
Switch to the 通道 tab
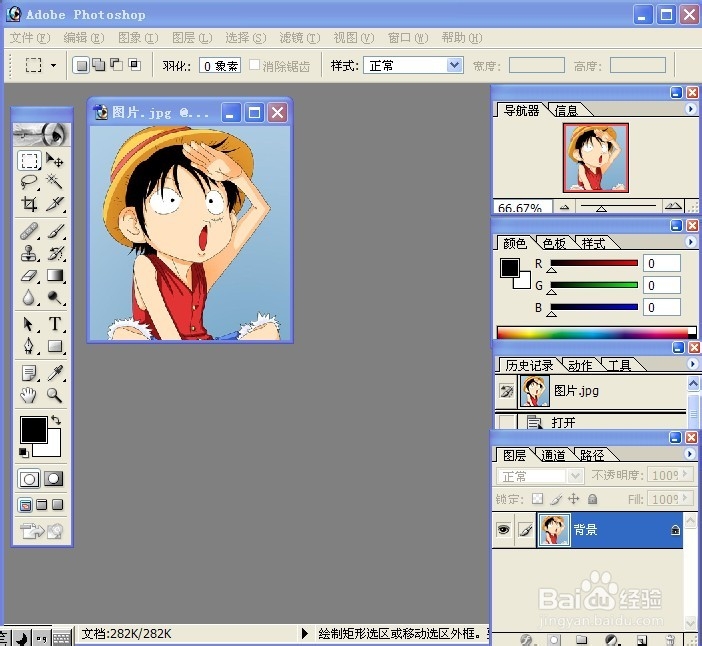click(x=553, y=455)
